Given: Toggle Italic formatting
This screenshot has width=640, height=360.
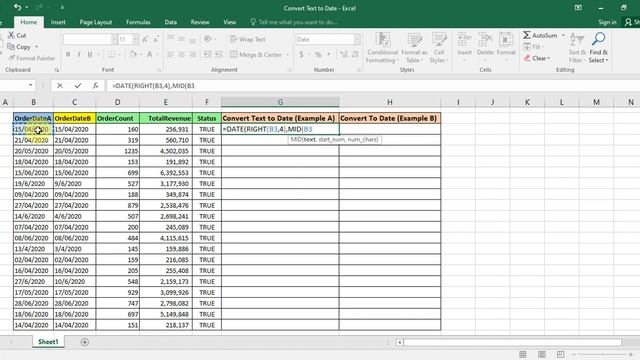Looking at the screenshot, I should [x=79, y=54].
